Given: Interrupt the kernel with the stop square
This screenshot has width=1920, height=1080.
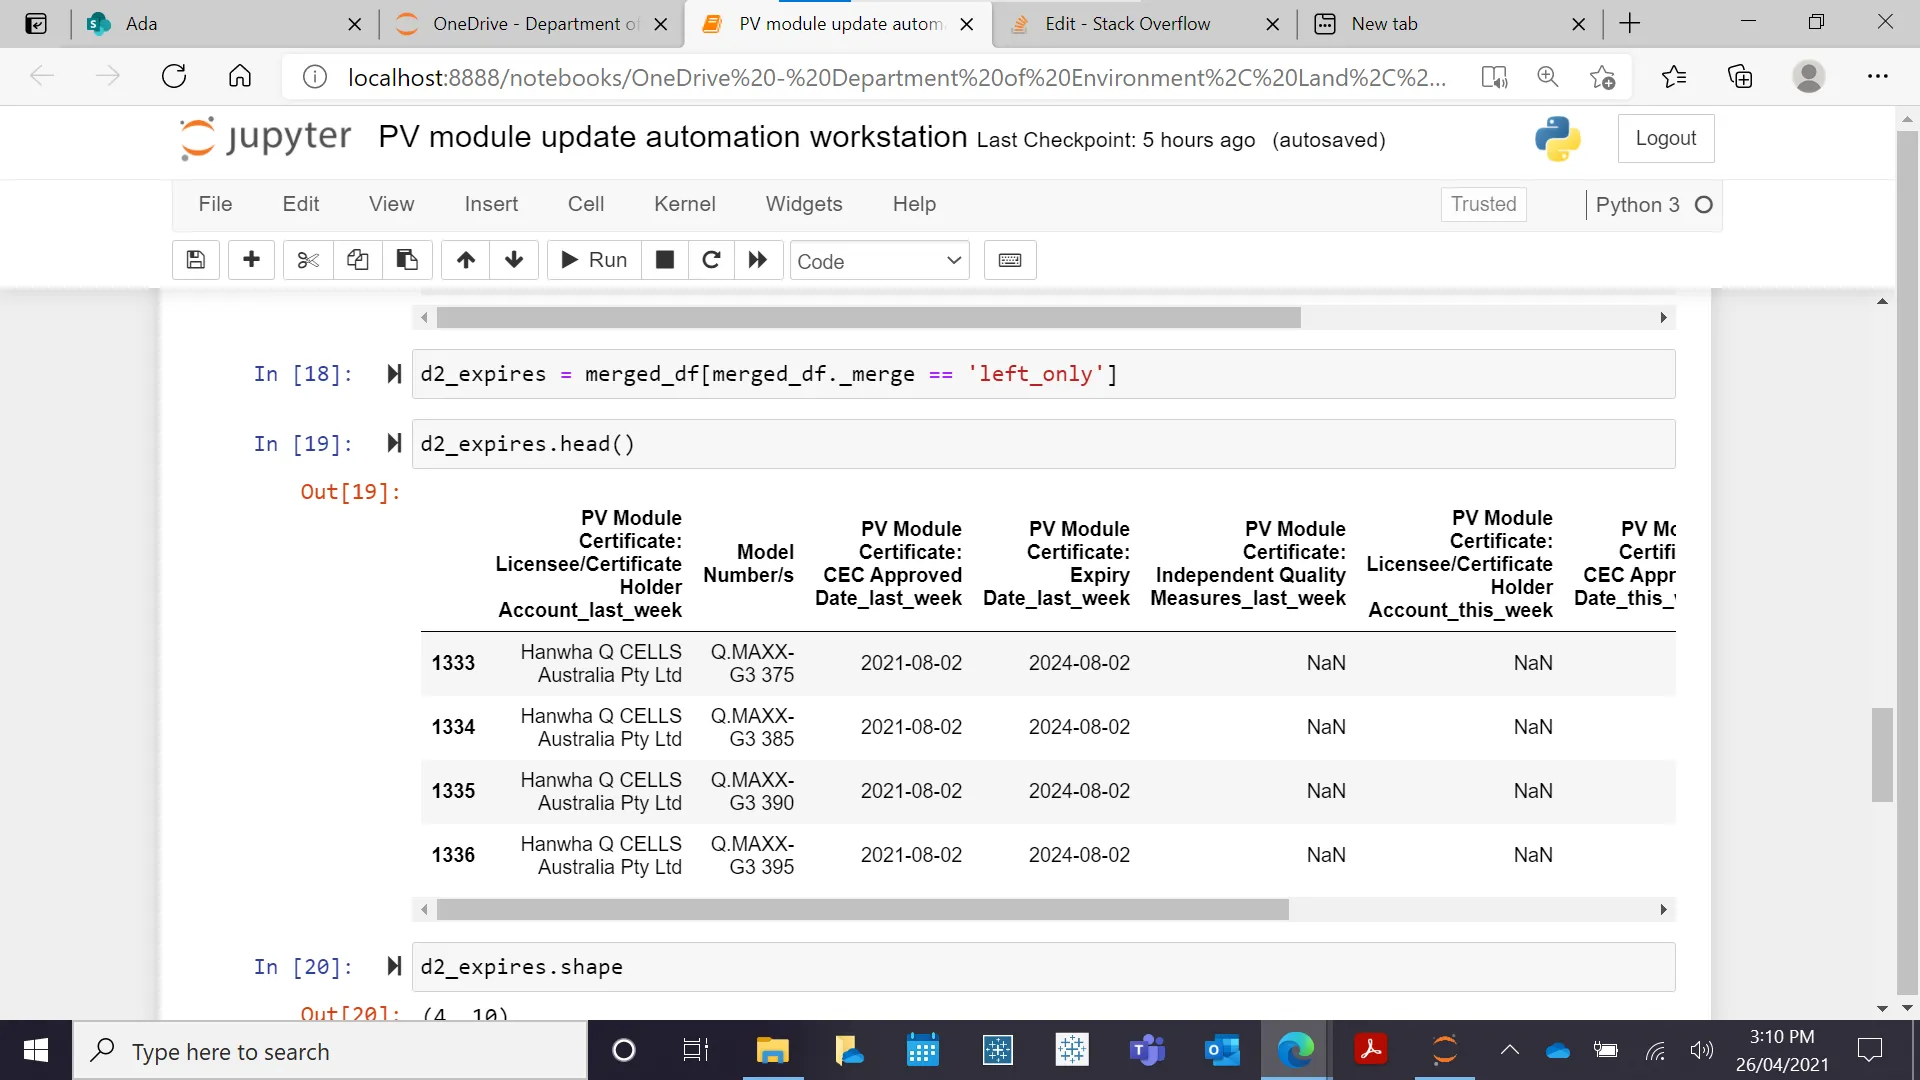Looking at the screenshot, I should point(665,260).
